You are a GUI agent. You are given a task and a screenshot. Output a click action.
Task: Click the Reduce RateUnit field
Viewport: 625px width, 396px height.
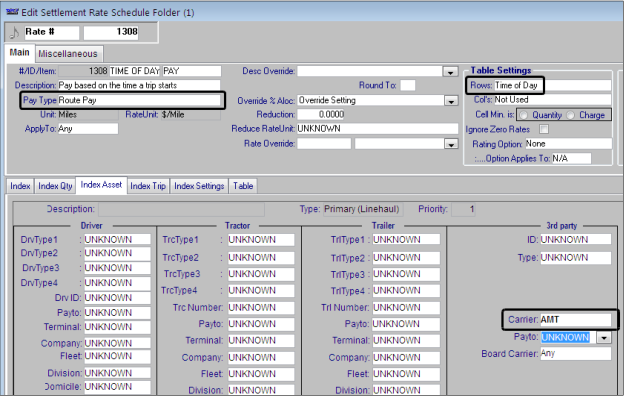point(377,129)
